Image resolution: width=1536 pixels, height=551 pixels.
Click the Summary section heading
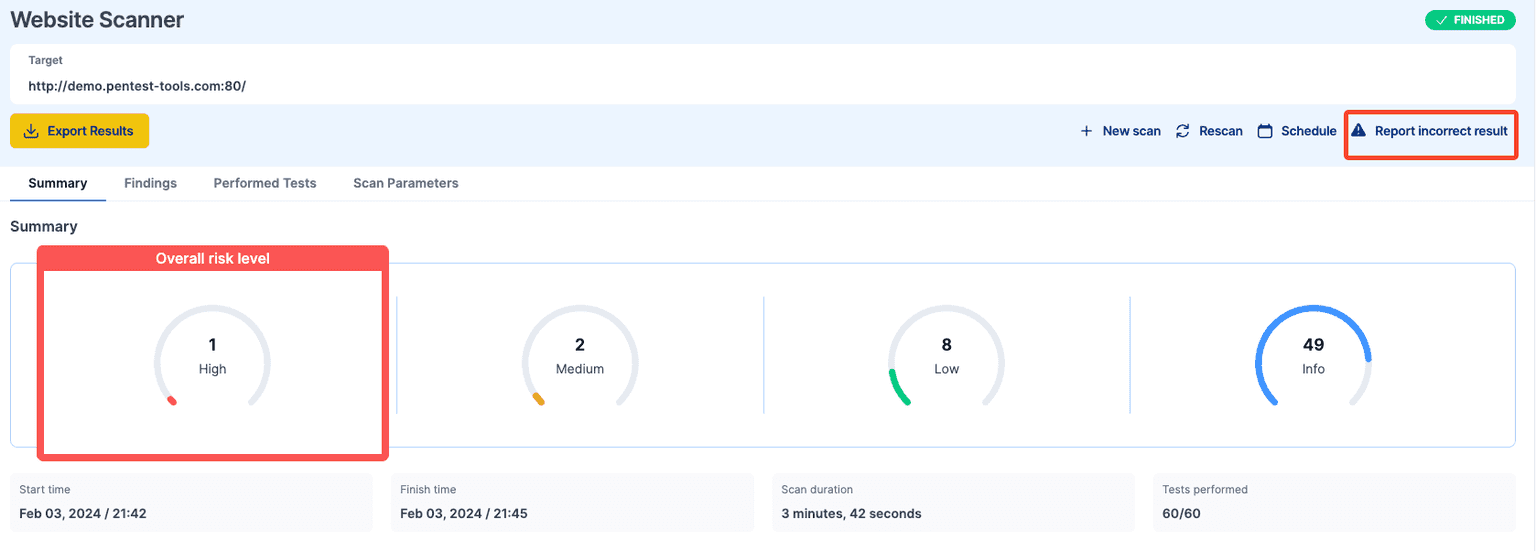[x=44, y=226]
